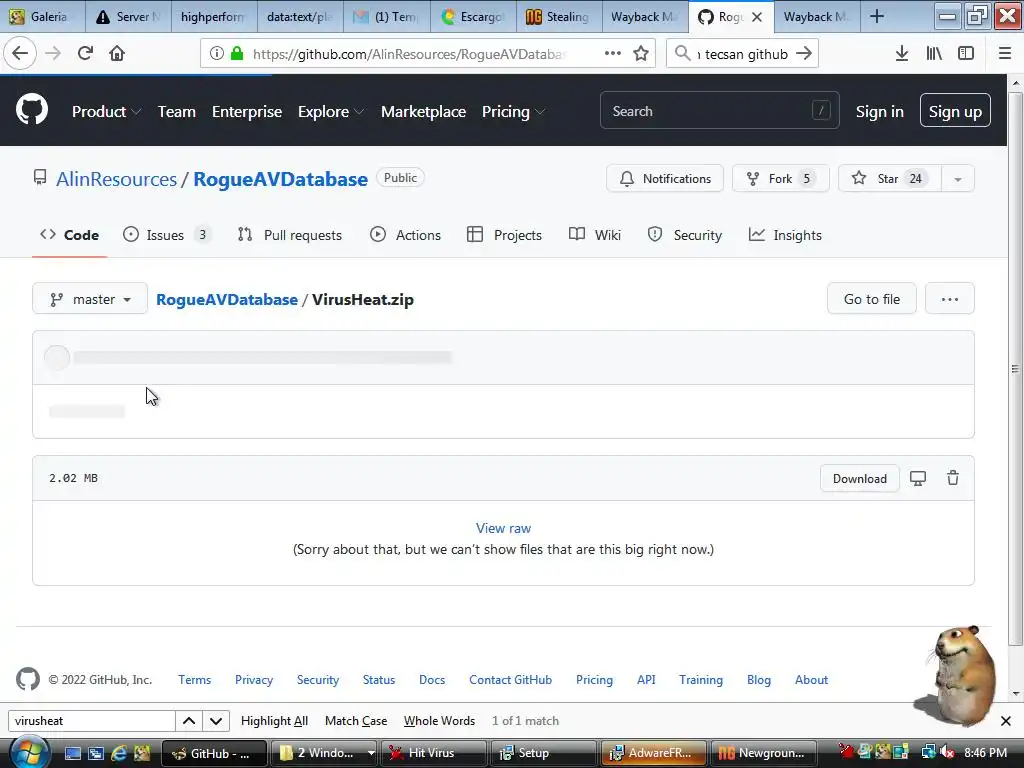The width and height of the screenshot is (1024, 768).
Task: Star the RogueAVDatabase repository
Action: (x=889, y=179)
